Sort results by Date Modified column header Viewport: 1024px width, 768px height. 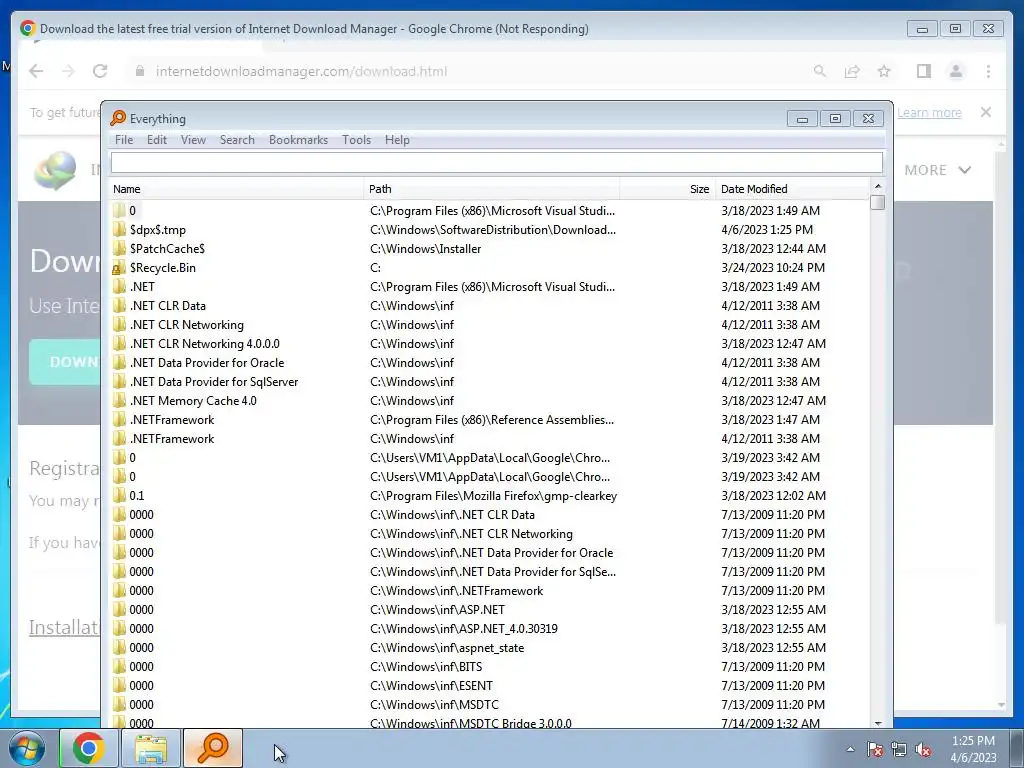pos(793,189)
